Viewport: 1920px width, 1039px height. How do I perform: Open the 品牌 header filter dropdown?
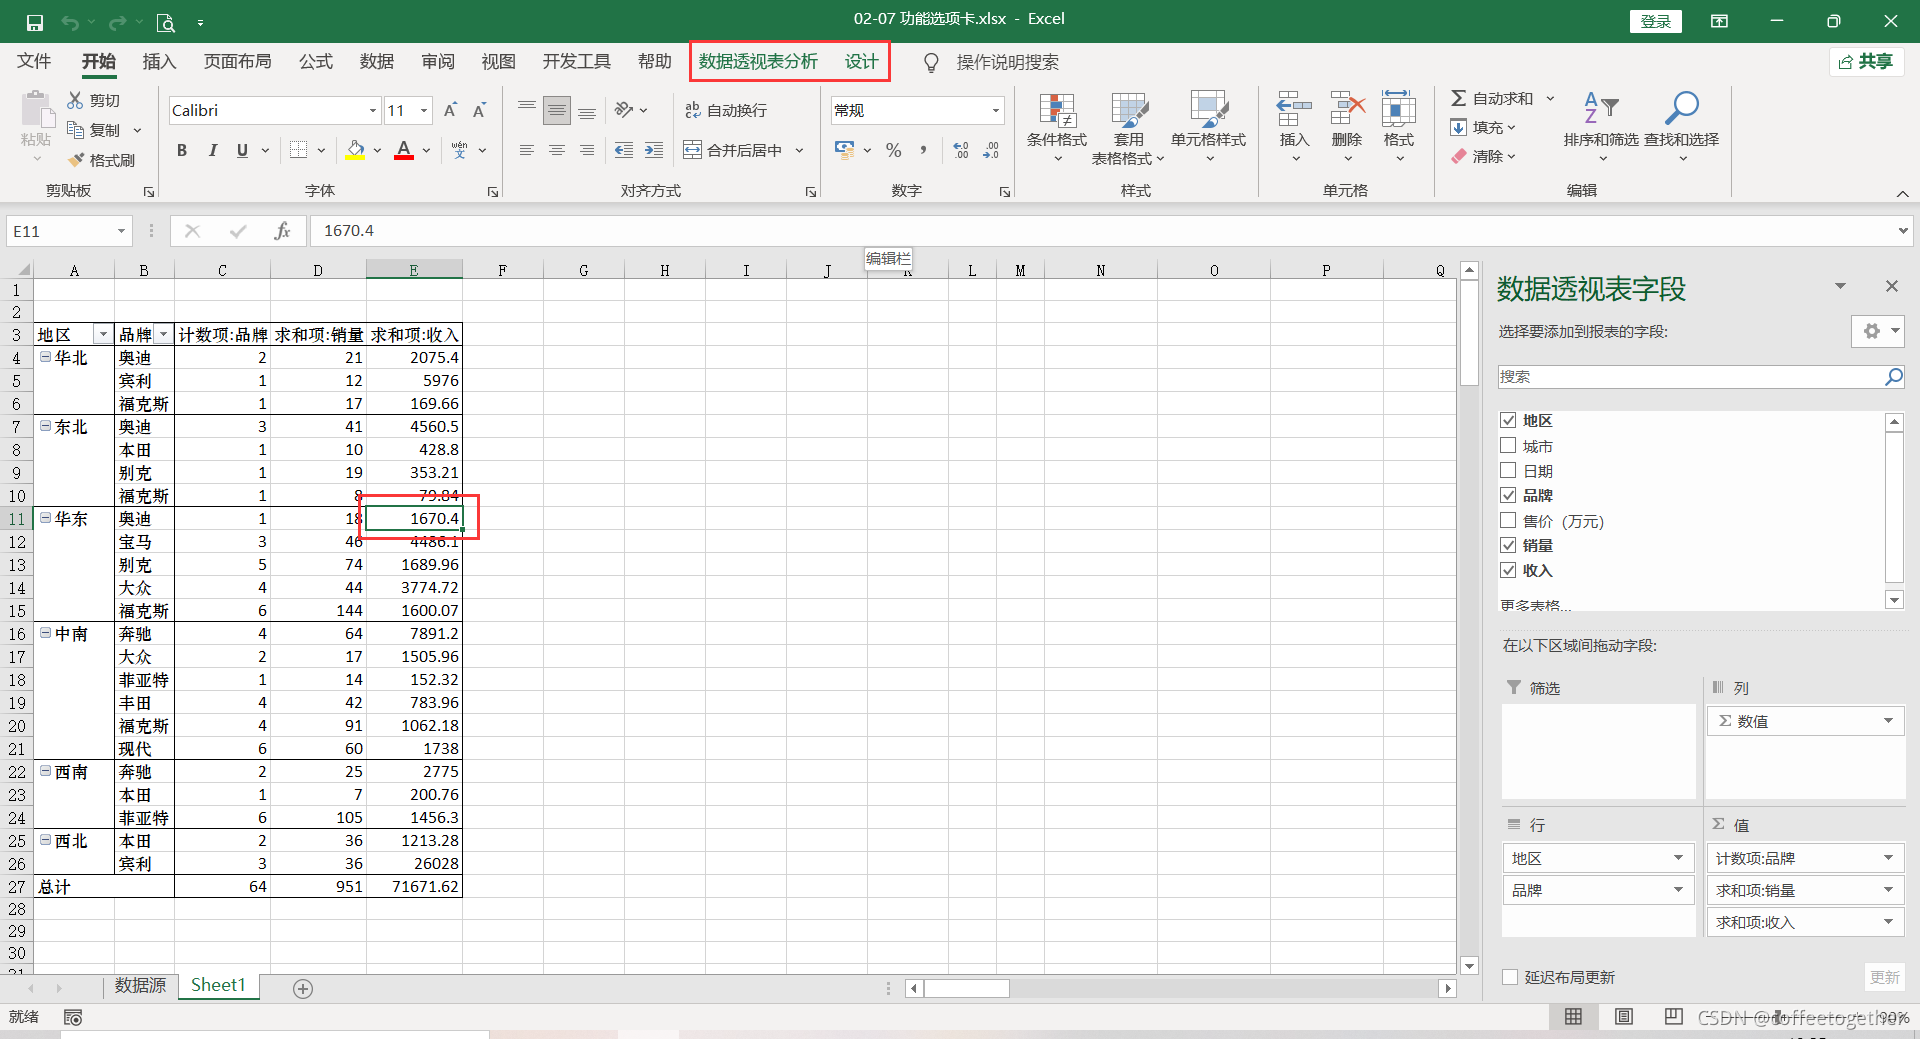coord(163,335)
